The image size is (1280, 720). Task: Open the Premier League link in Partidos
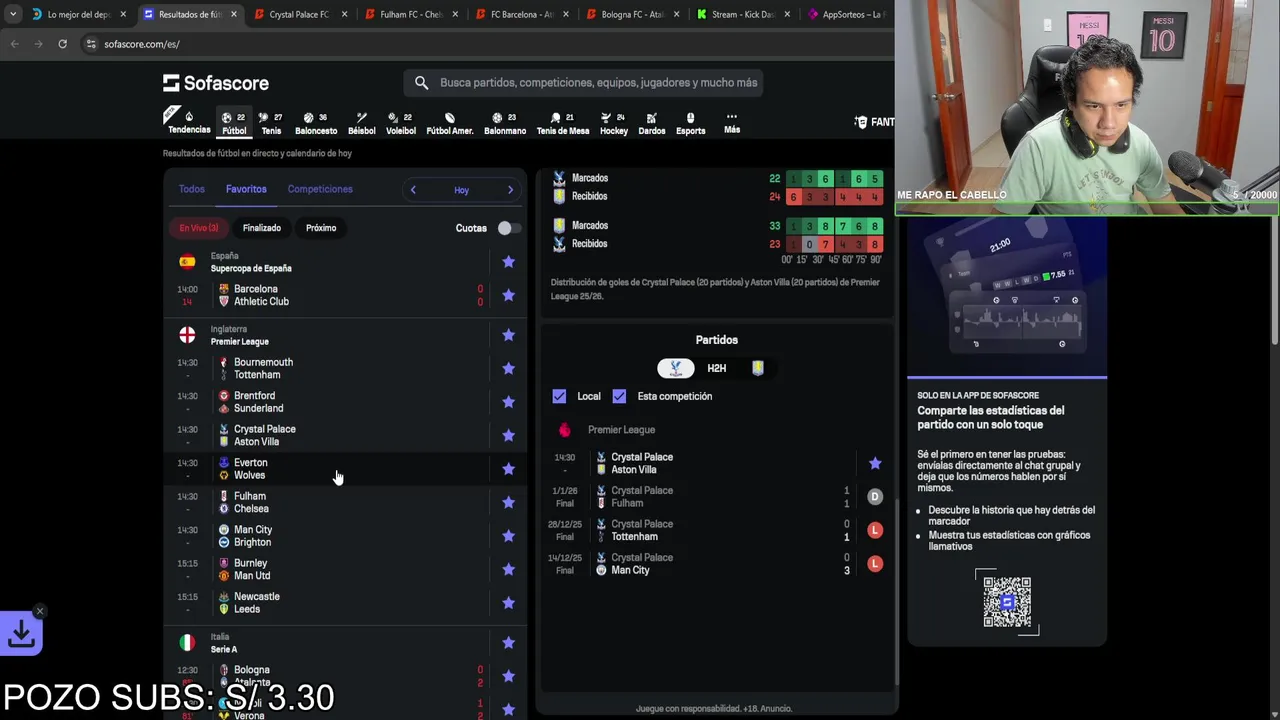(621, 430)
